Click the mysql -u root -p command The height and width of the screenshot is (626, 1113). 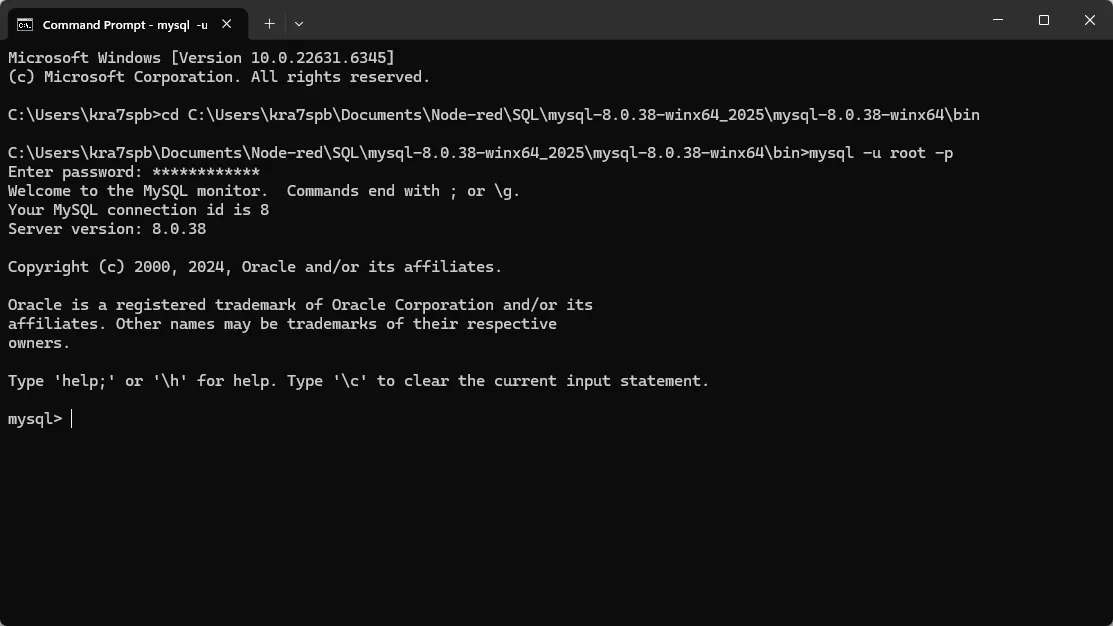coord(880,153)
